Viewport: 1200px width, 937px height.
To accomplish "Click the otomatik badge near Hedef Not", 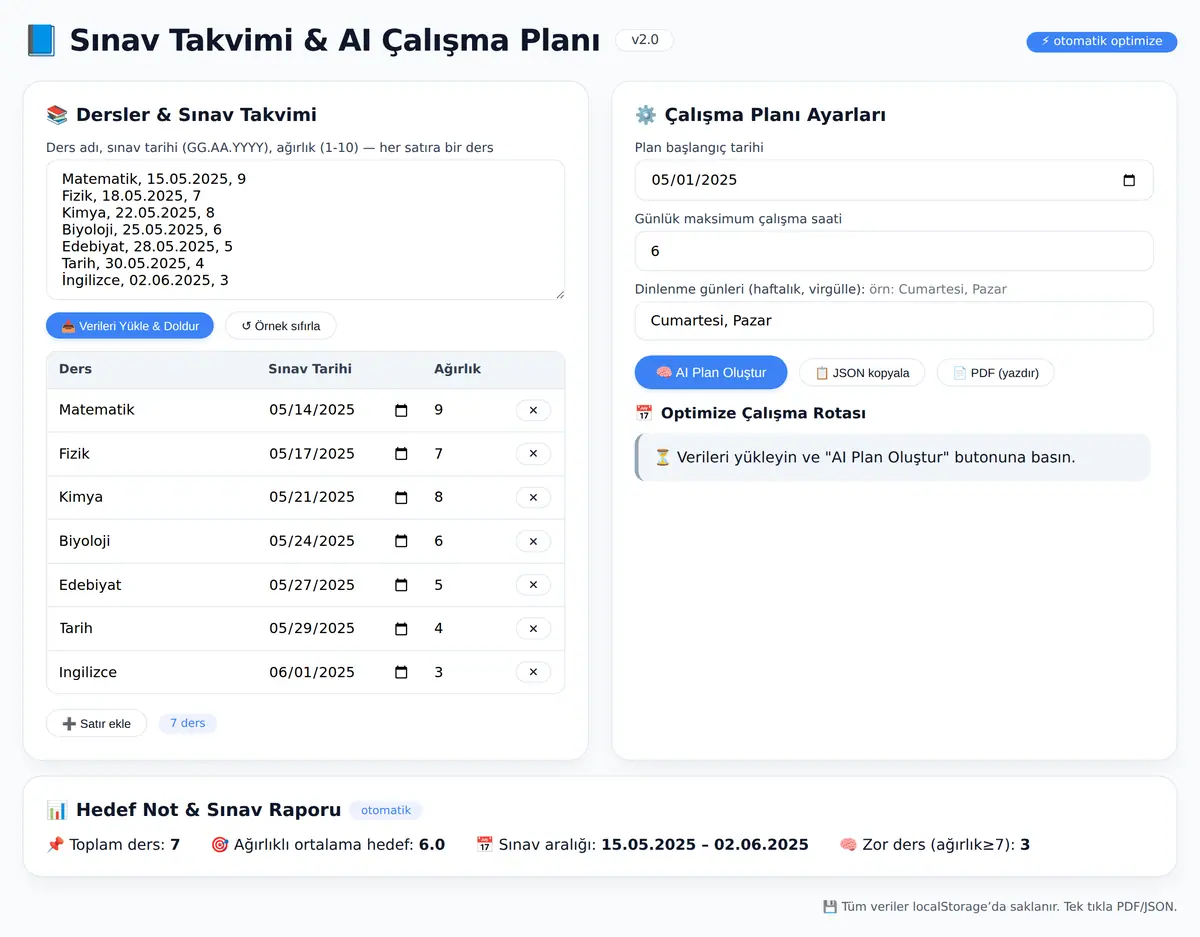I will [x=386, y=810].
